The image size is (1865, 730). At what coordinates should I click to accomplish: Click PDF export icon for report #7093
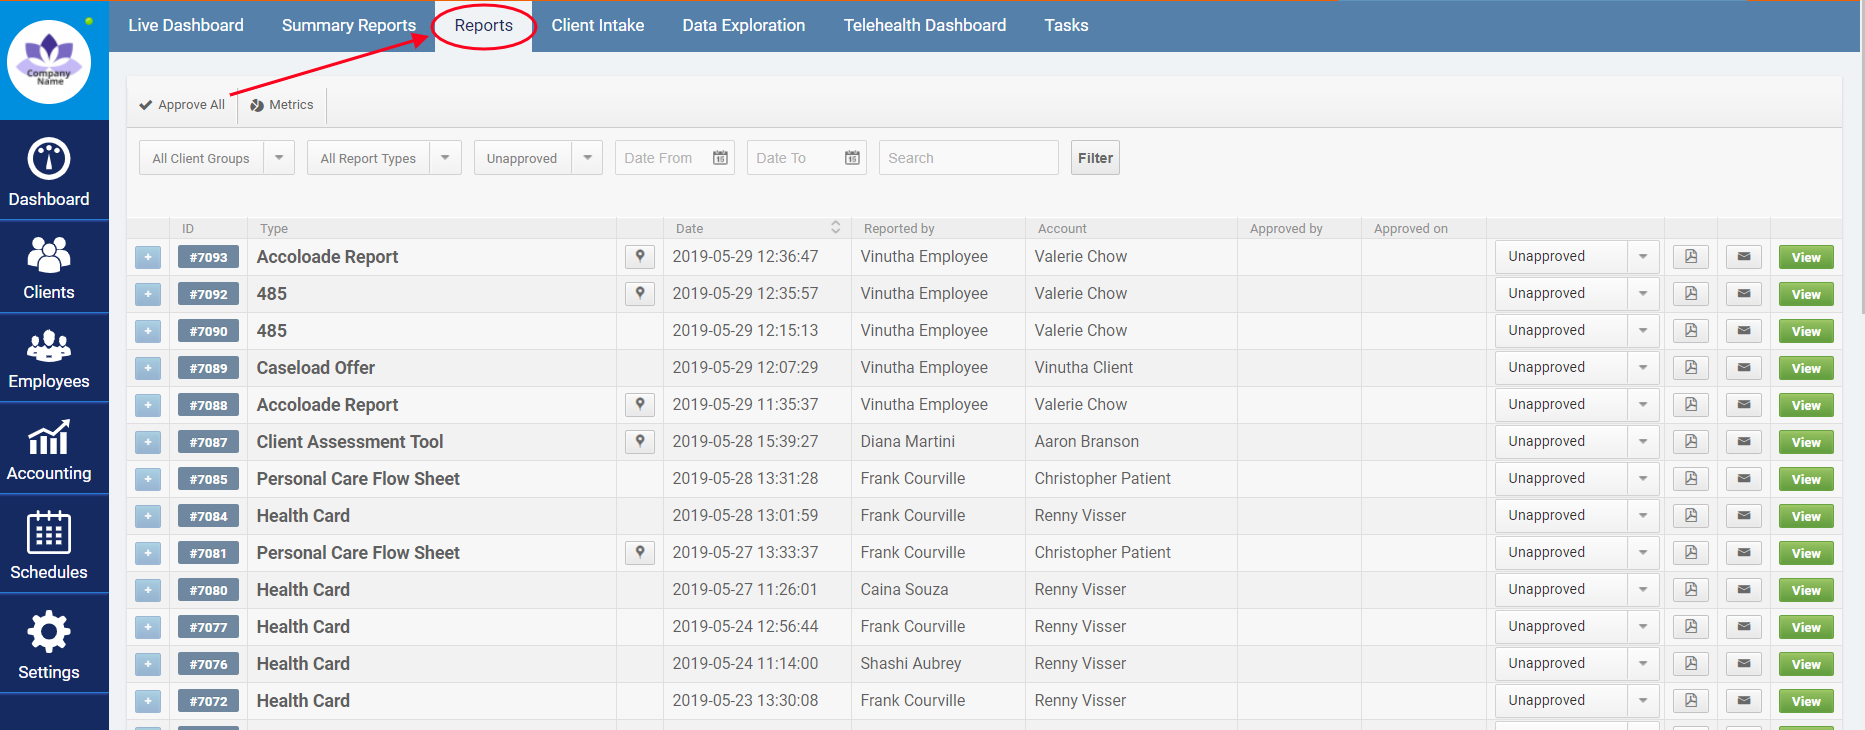click(x=1690, y=257)
